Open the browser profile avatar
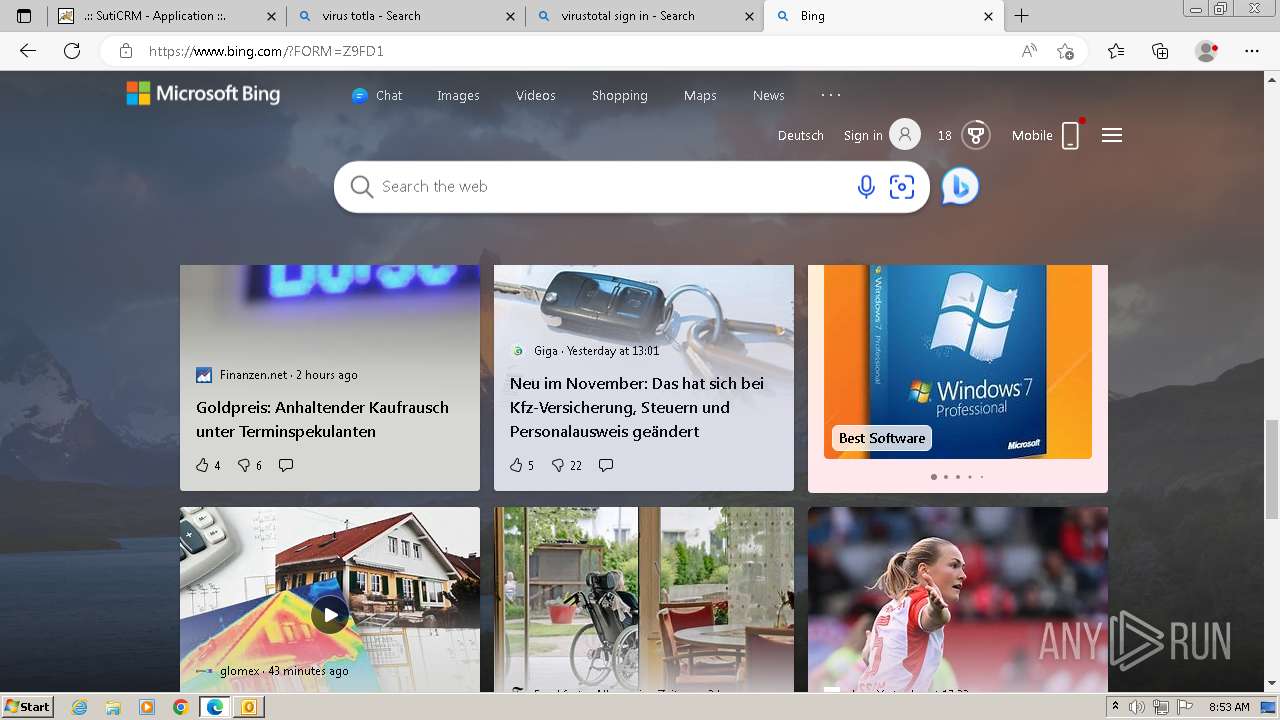Screen dimensions: 1280x720 pyautogui.click(x=1207, y=51)
